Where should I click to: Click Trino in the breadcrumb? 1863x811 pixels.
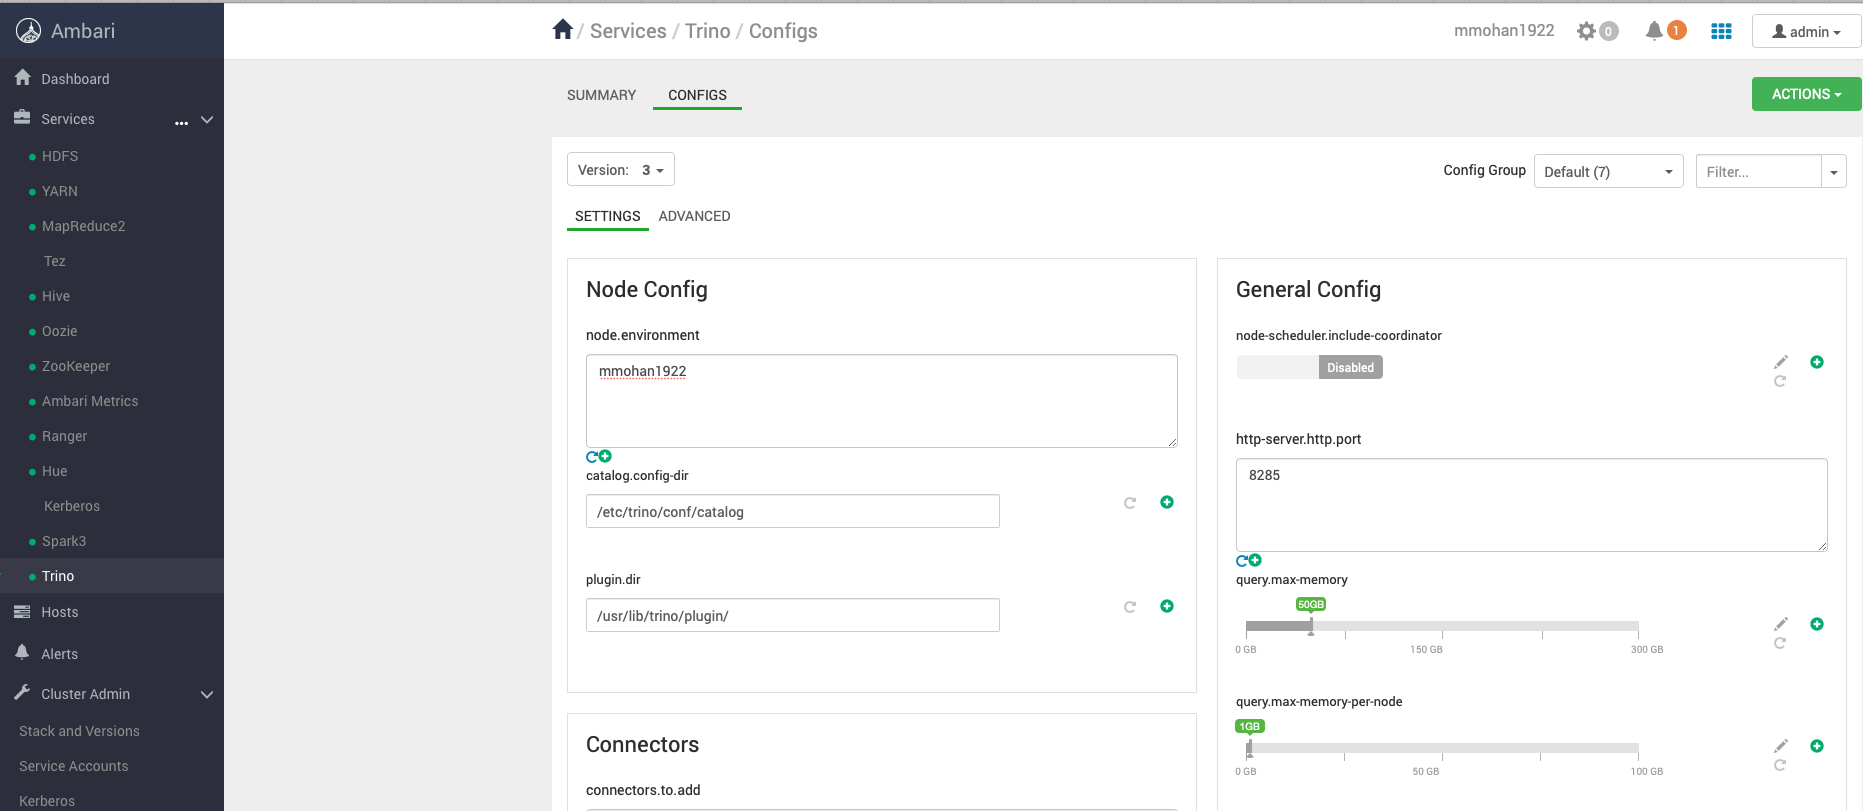click(708, 31)
